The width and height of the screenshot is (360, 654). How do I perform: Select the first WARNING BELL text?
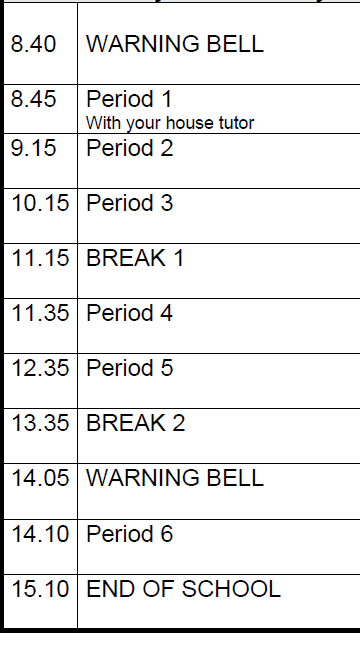click(x=175, y=44)
